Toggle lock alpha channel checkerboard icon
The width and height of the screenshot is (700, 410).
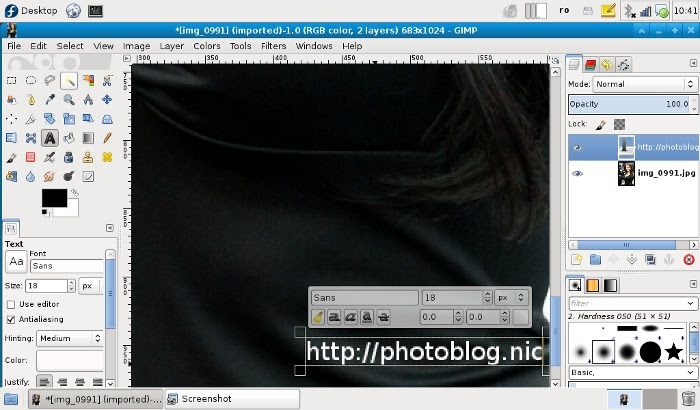(x=619, y=124)
